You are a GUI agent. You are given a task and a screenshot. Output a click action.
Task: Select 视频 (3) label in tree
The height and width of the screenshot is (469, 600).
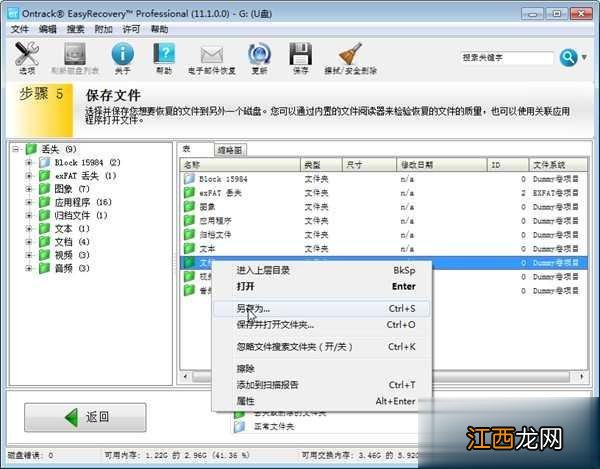72,255
